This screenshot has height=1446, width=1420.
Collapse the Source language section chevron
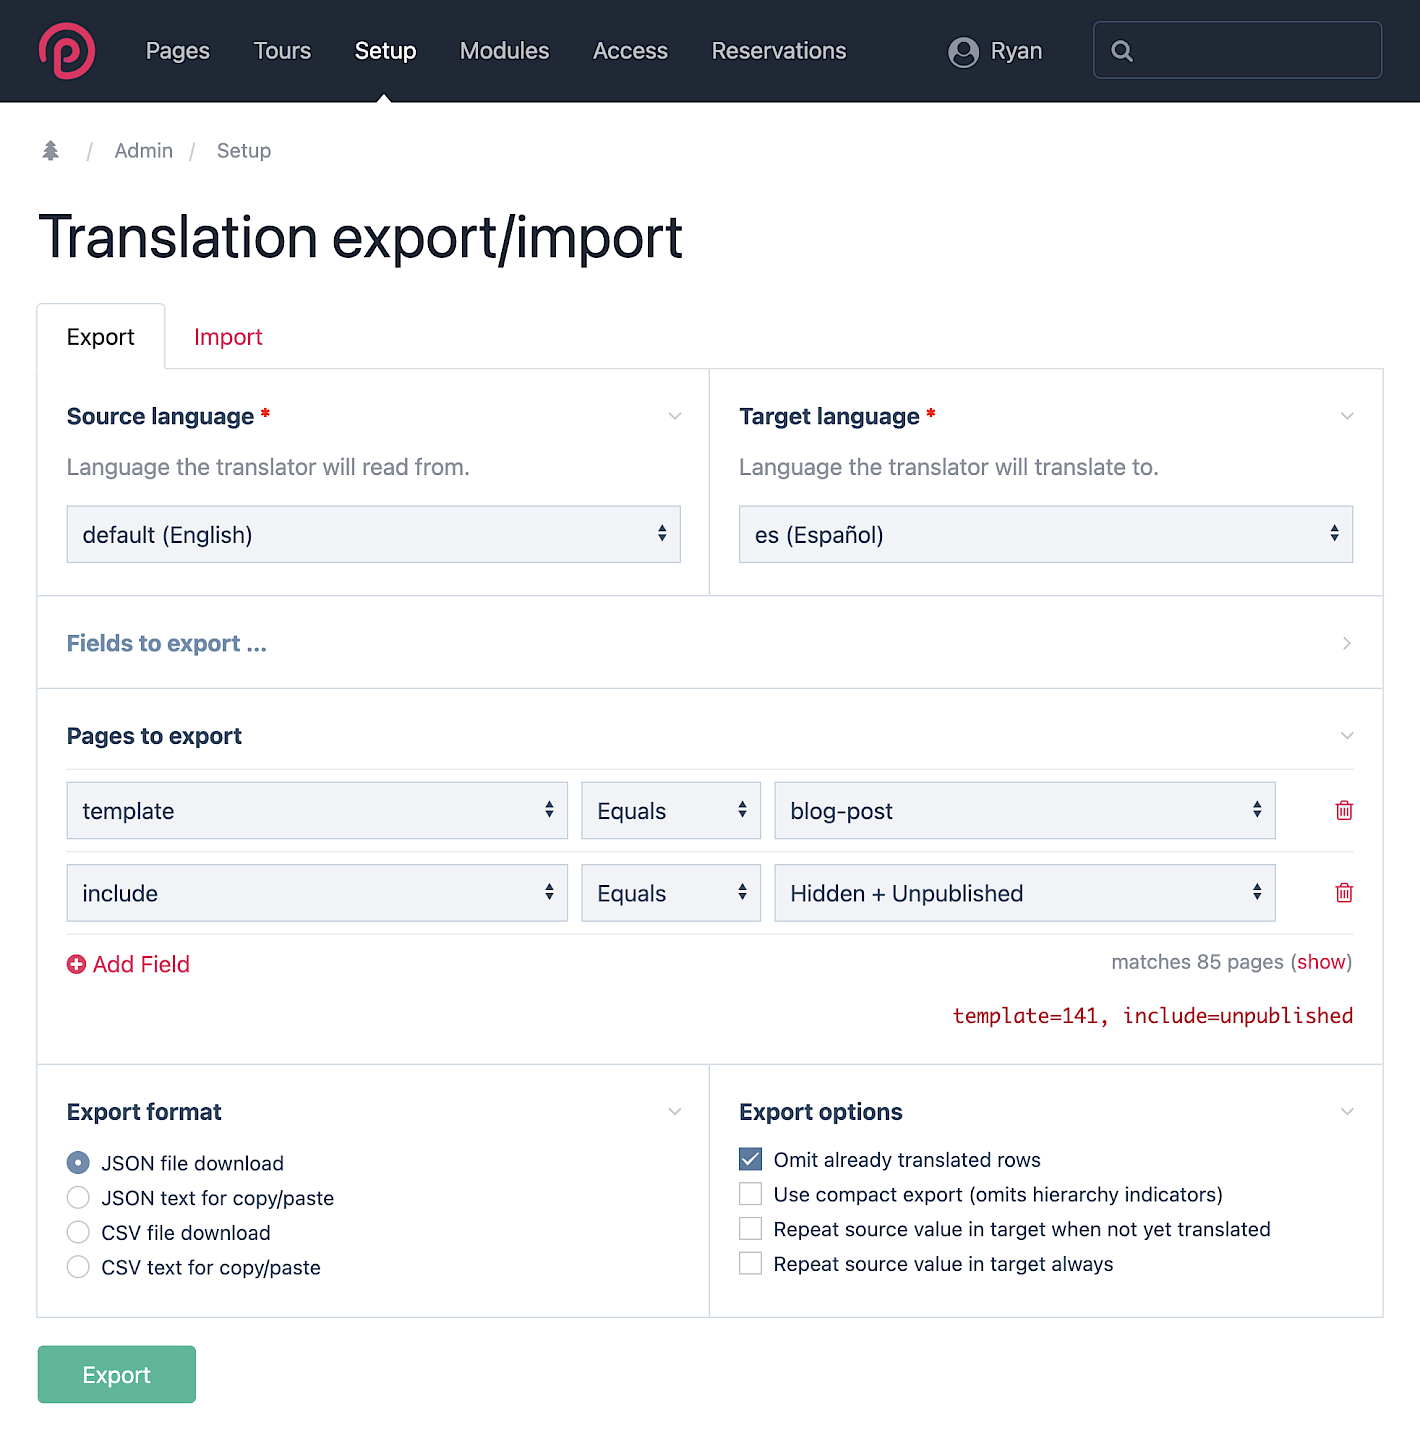(675, 417)
